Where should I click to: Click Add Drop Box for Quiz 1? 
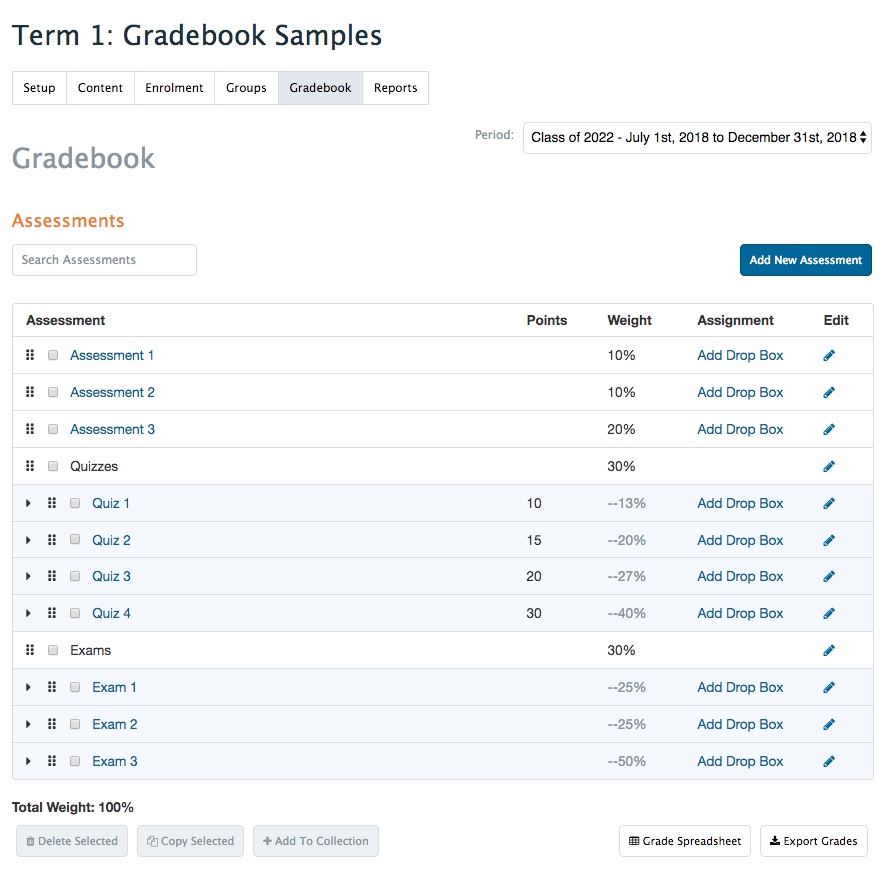pyautogui.click(x=740, y=503)
